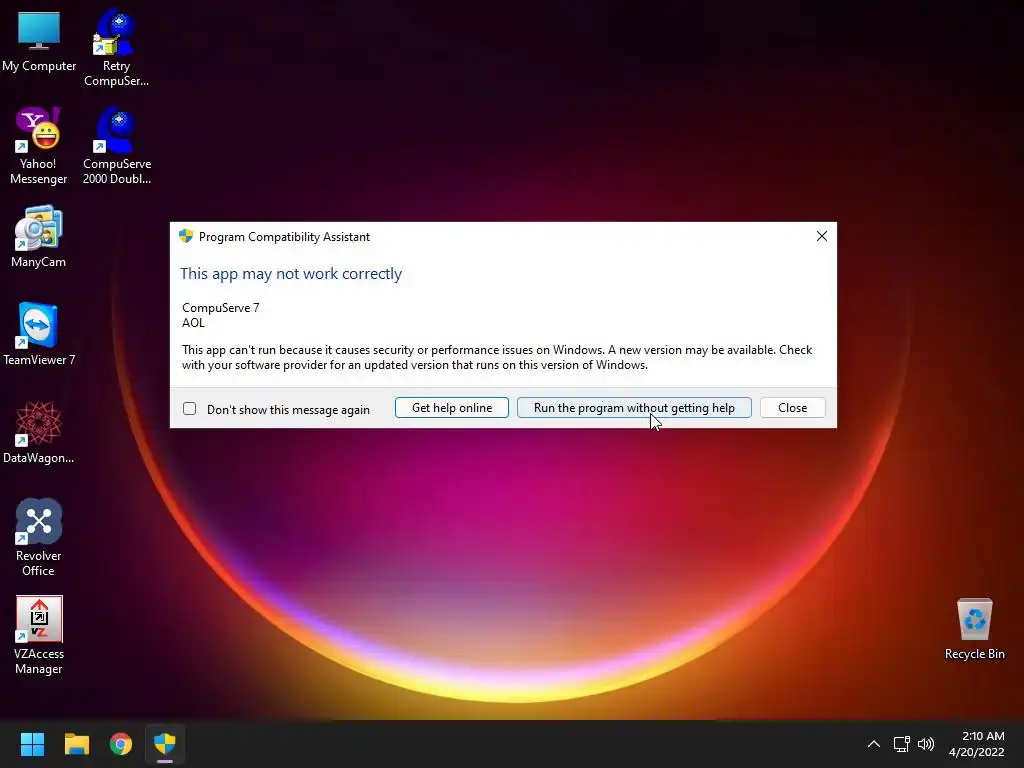Check Don't show this message again
This screenshot has height=768, width=1024.
(x=189, y=409)
